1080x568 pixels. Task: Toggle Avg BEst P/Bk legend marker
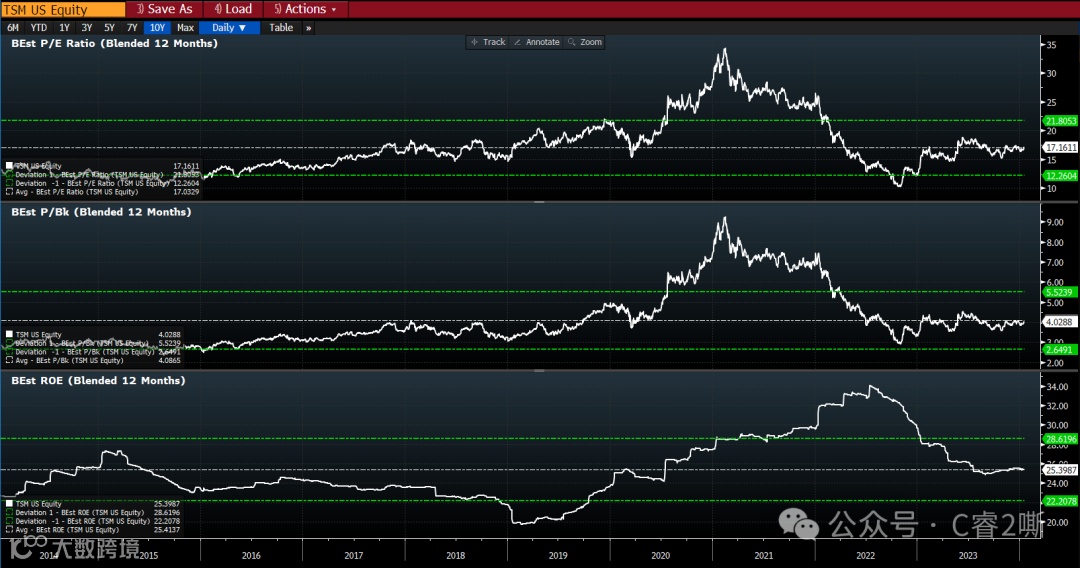coord(10,360)
